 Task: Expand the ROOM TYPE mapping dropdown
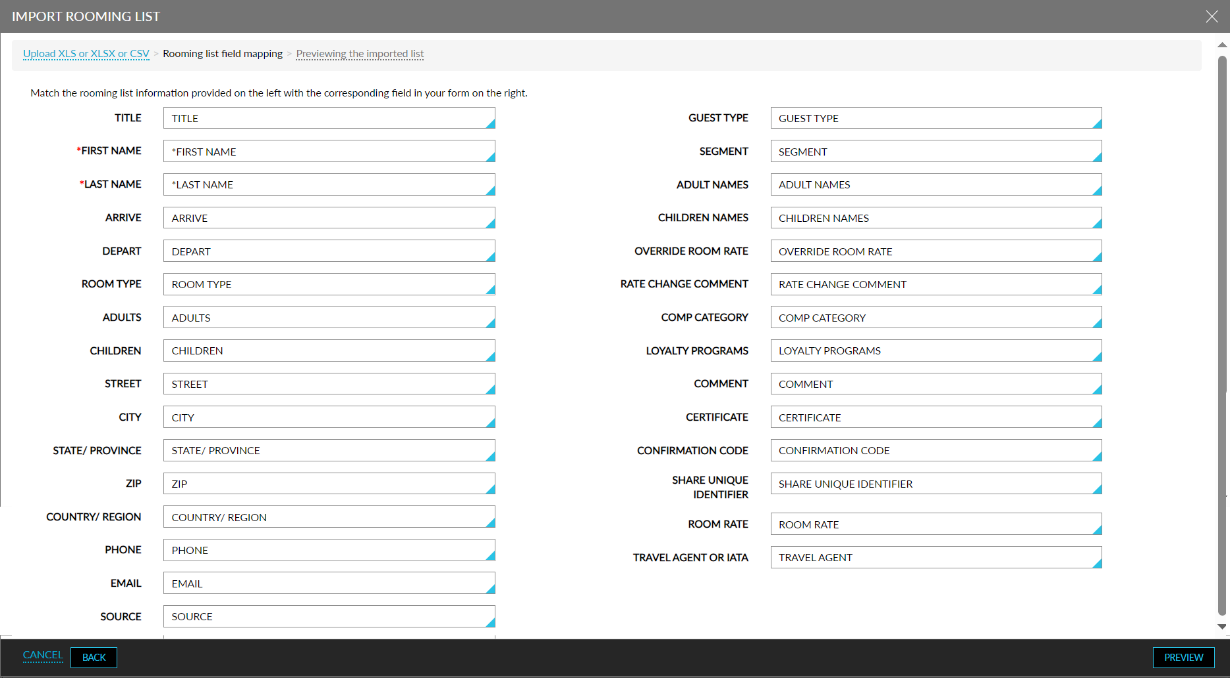pos(329,284)
